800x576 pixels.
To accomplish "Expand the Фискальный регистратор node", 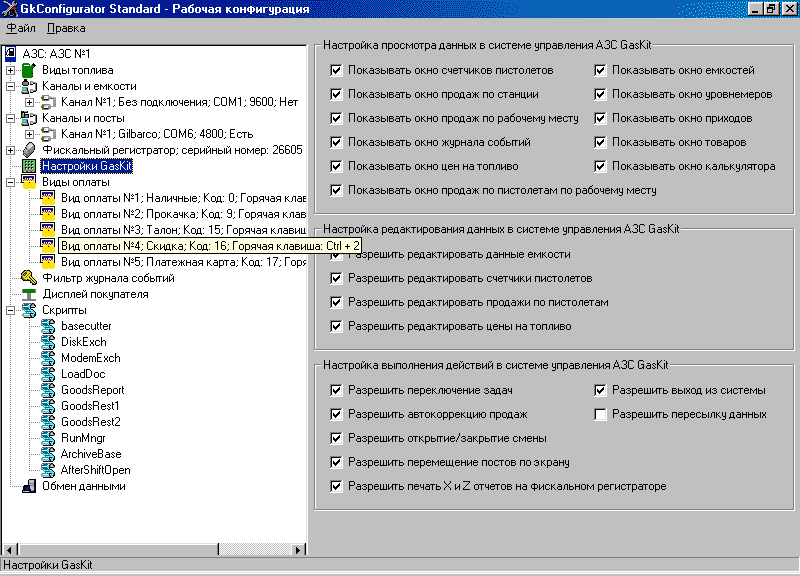I will pyautogui.click(x=10, y=151).
